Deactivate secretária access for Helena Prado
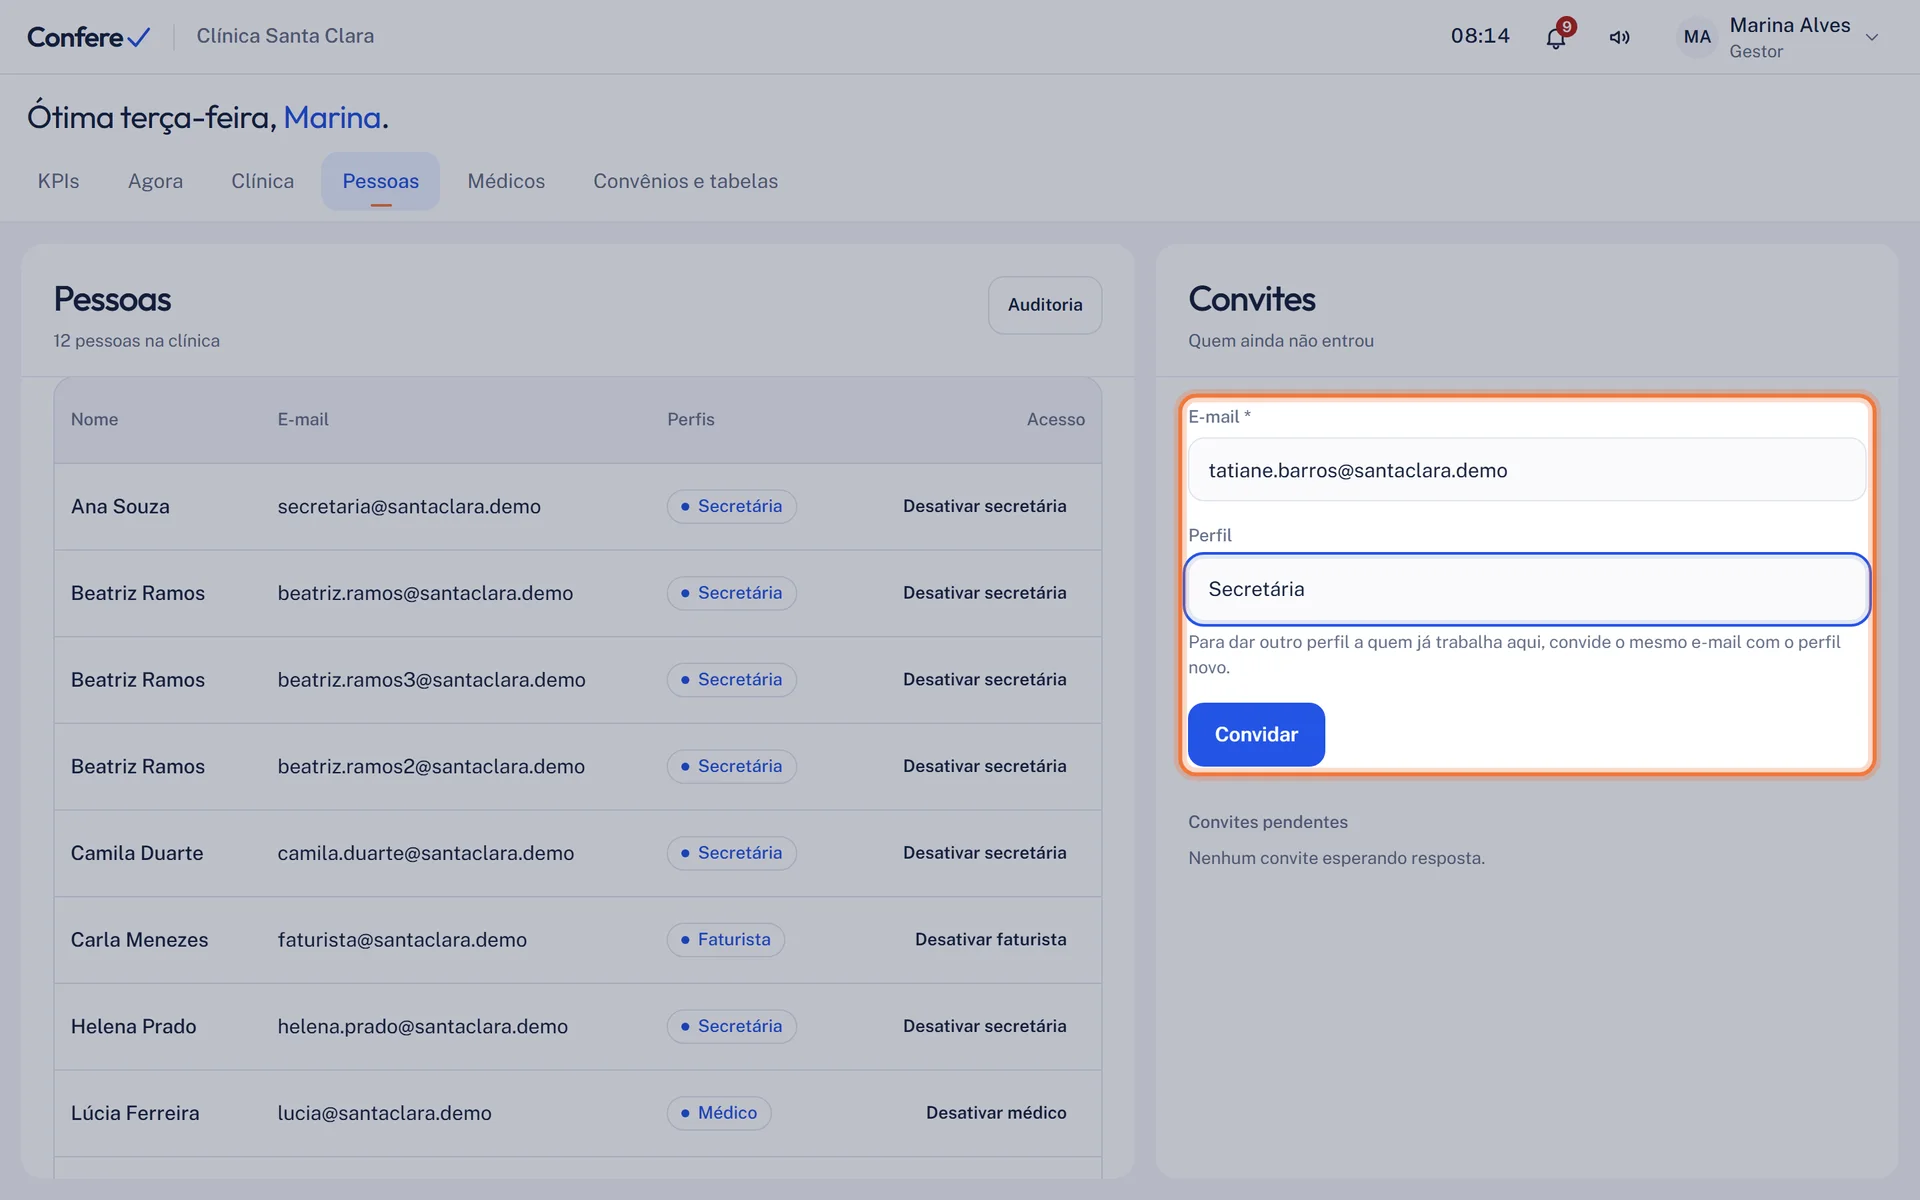The image size is (1920, 1200). (x=984, y=1026)
